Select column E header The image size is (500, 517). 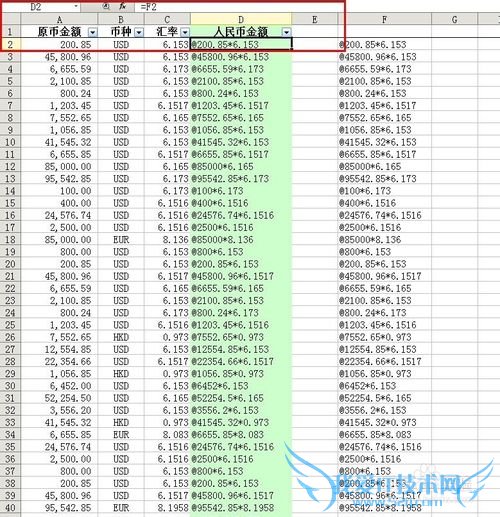315,19
